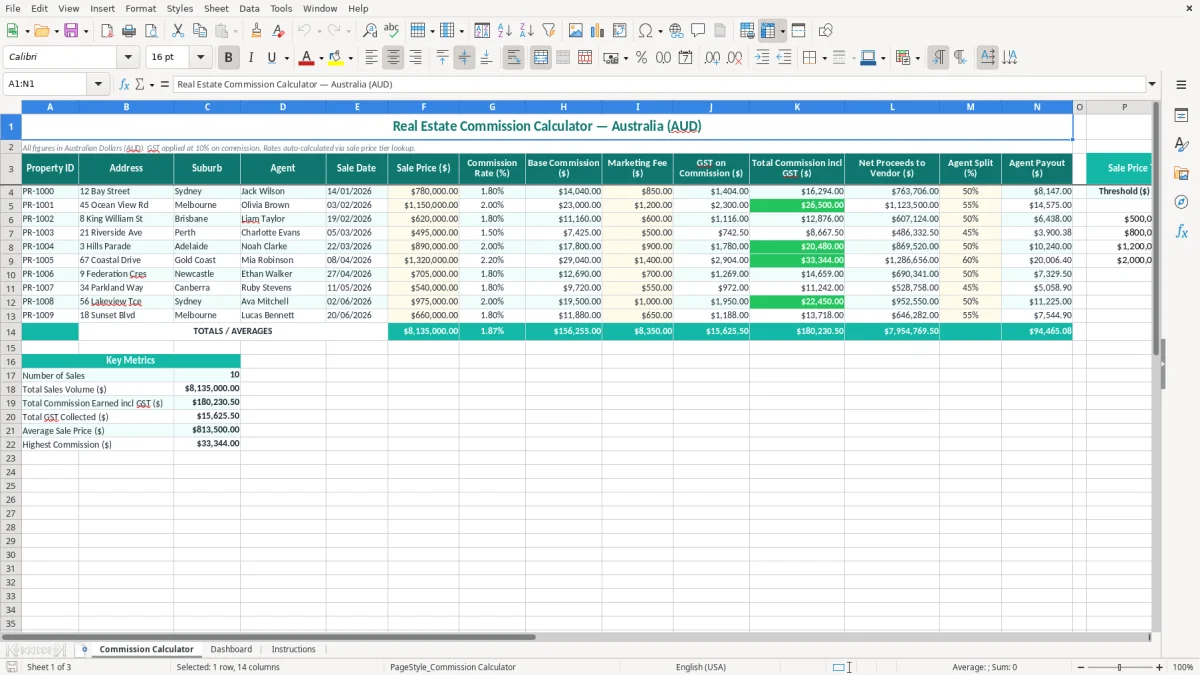Toggle Underline formatting
1200x675 pixels.
coord(271,58)
